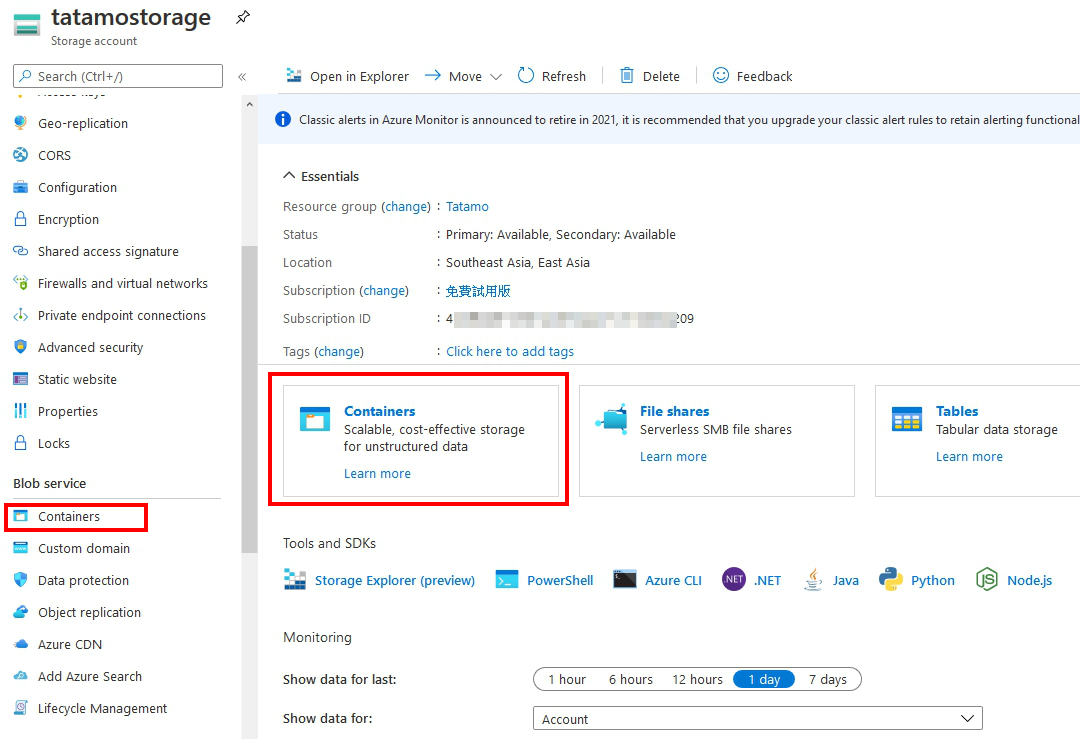The width and height of the screenshot is (1080, 739).
Task: Click the sidebar scroll up arrow
Action: [249, 105]
